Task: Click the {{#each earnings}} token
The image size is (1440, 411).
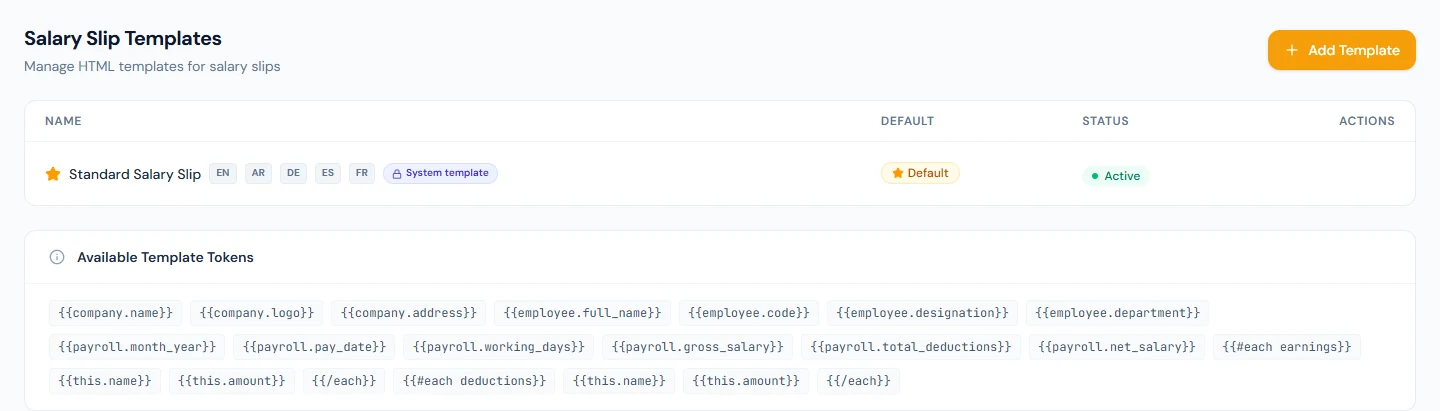Action: (1287, 347)
